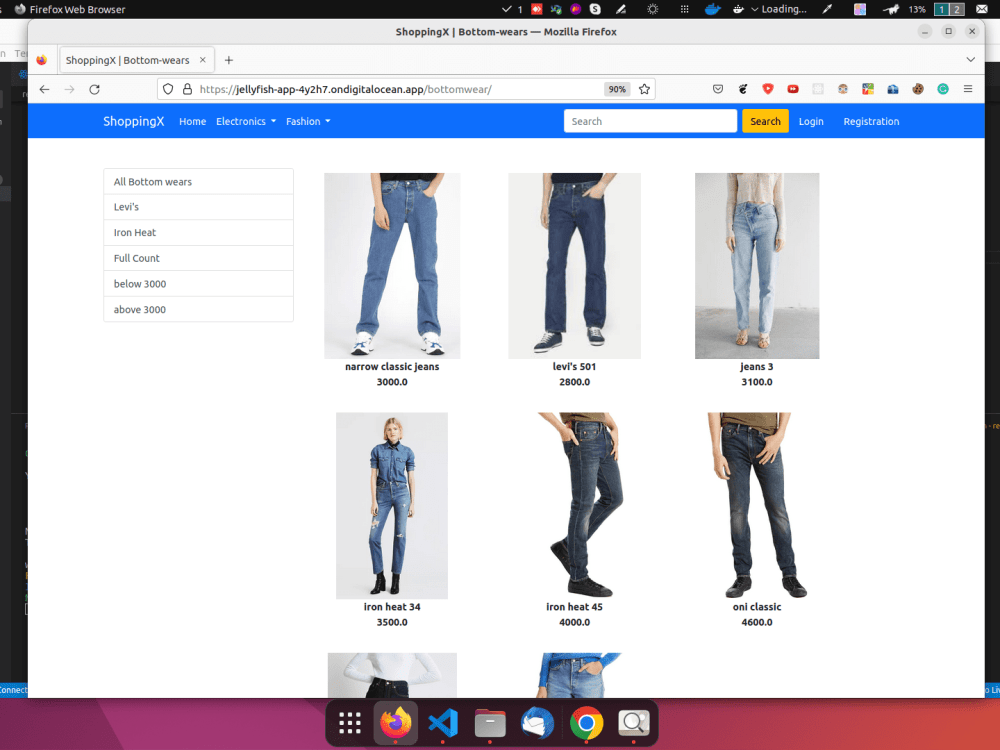1000x750 pixels.
Task: Open the Login page
Action: coord(811,121)
